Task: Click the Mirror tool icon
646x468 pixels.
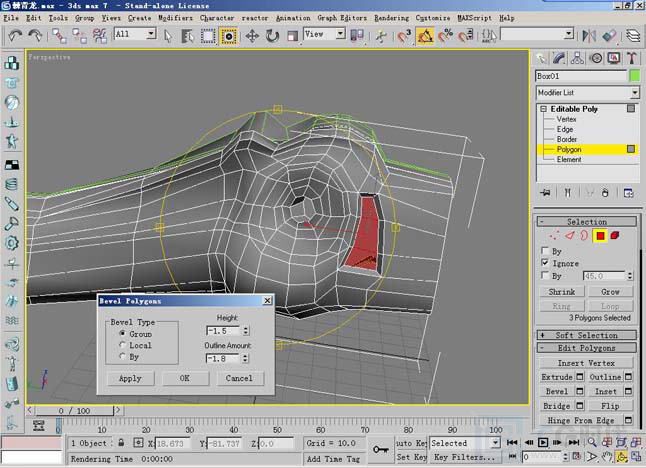Action: click(x=589, y=36)
